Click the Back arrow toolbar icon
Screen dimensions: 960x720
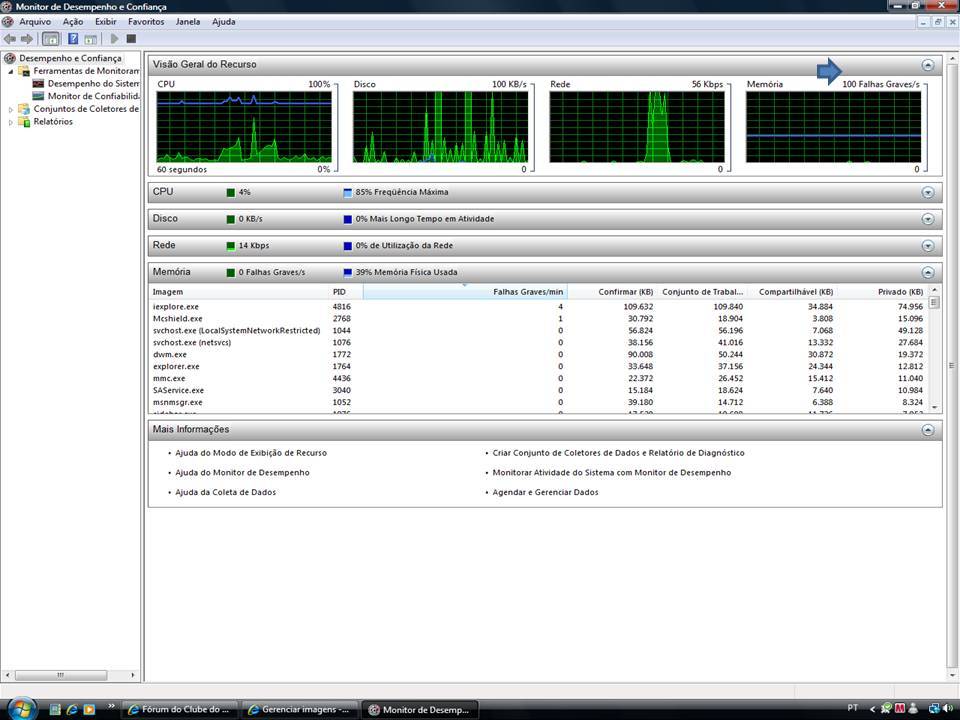10,39
